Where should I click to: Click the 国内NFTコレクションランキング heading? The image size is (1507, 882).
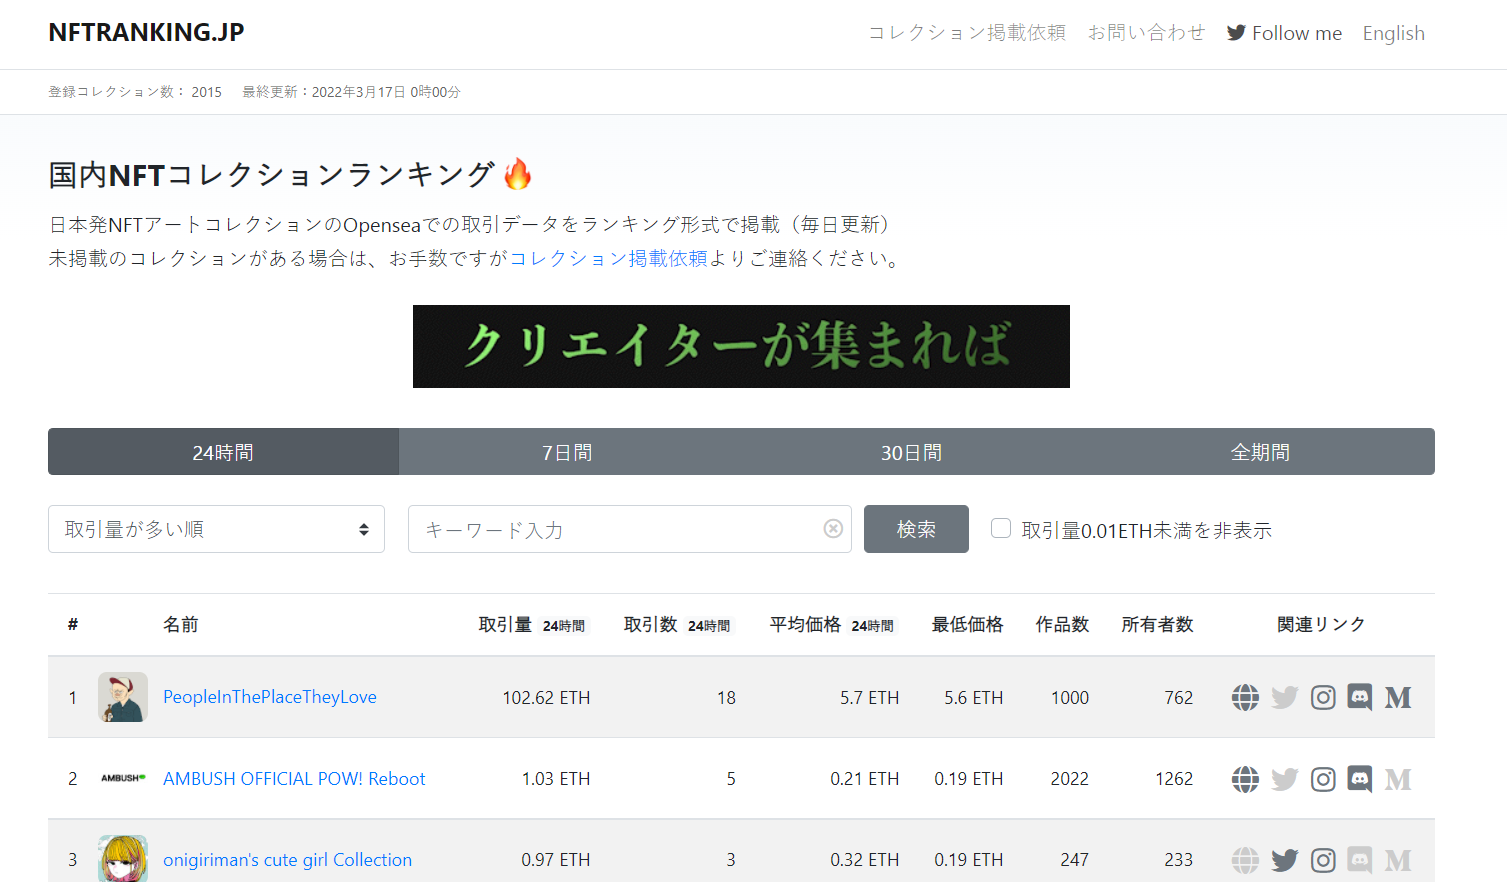click(290, 175)
